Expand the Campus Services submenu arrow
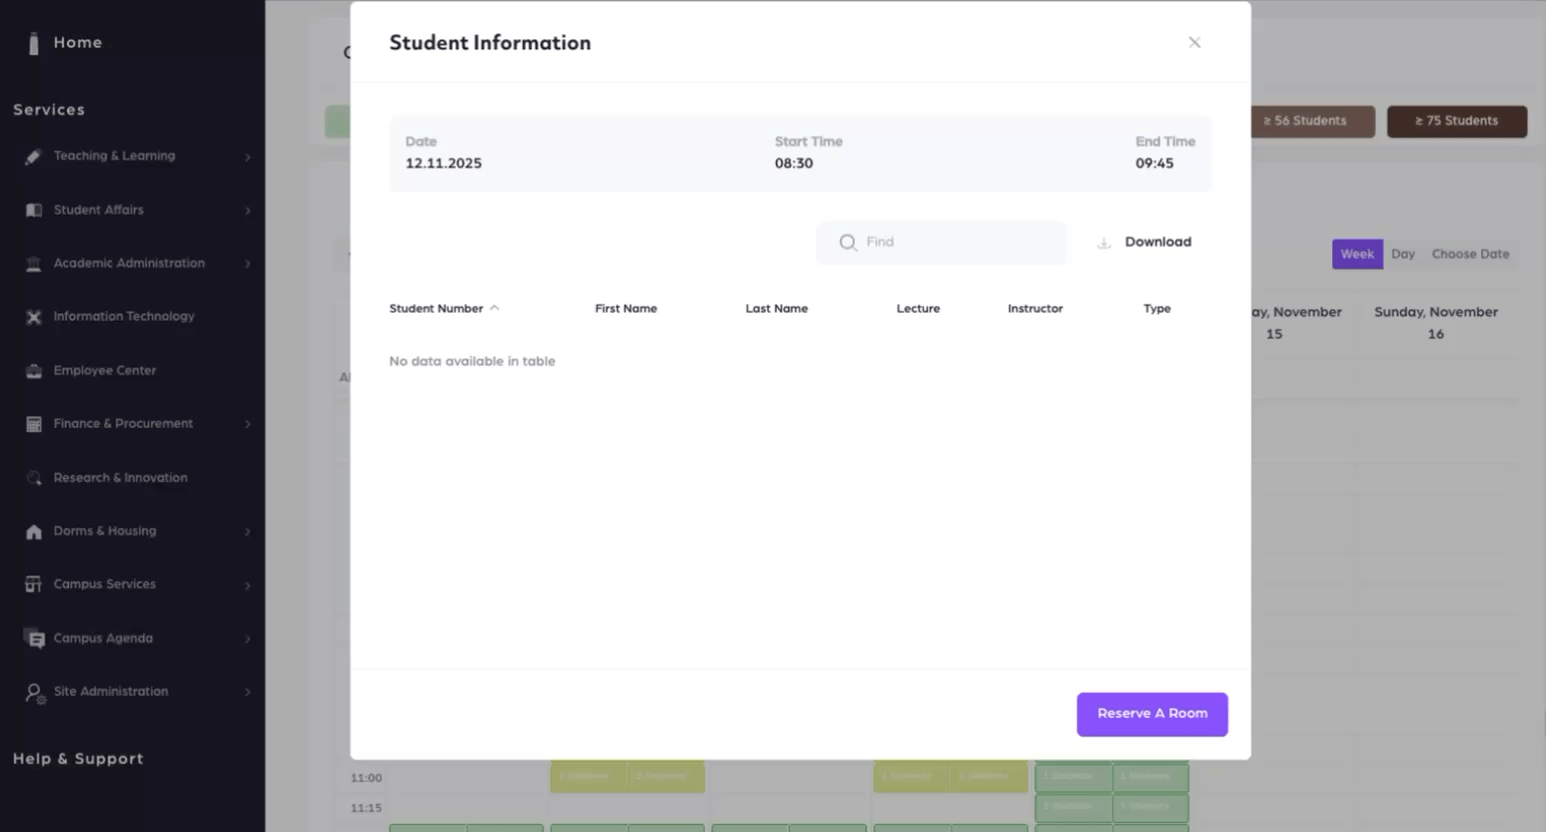The width and height of the screenshot is (1546, 832). click(247, 585)
